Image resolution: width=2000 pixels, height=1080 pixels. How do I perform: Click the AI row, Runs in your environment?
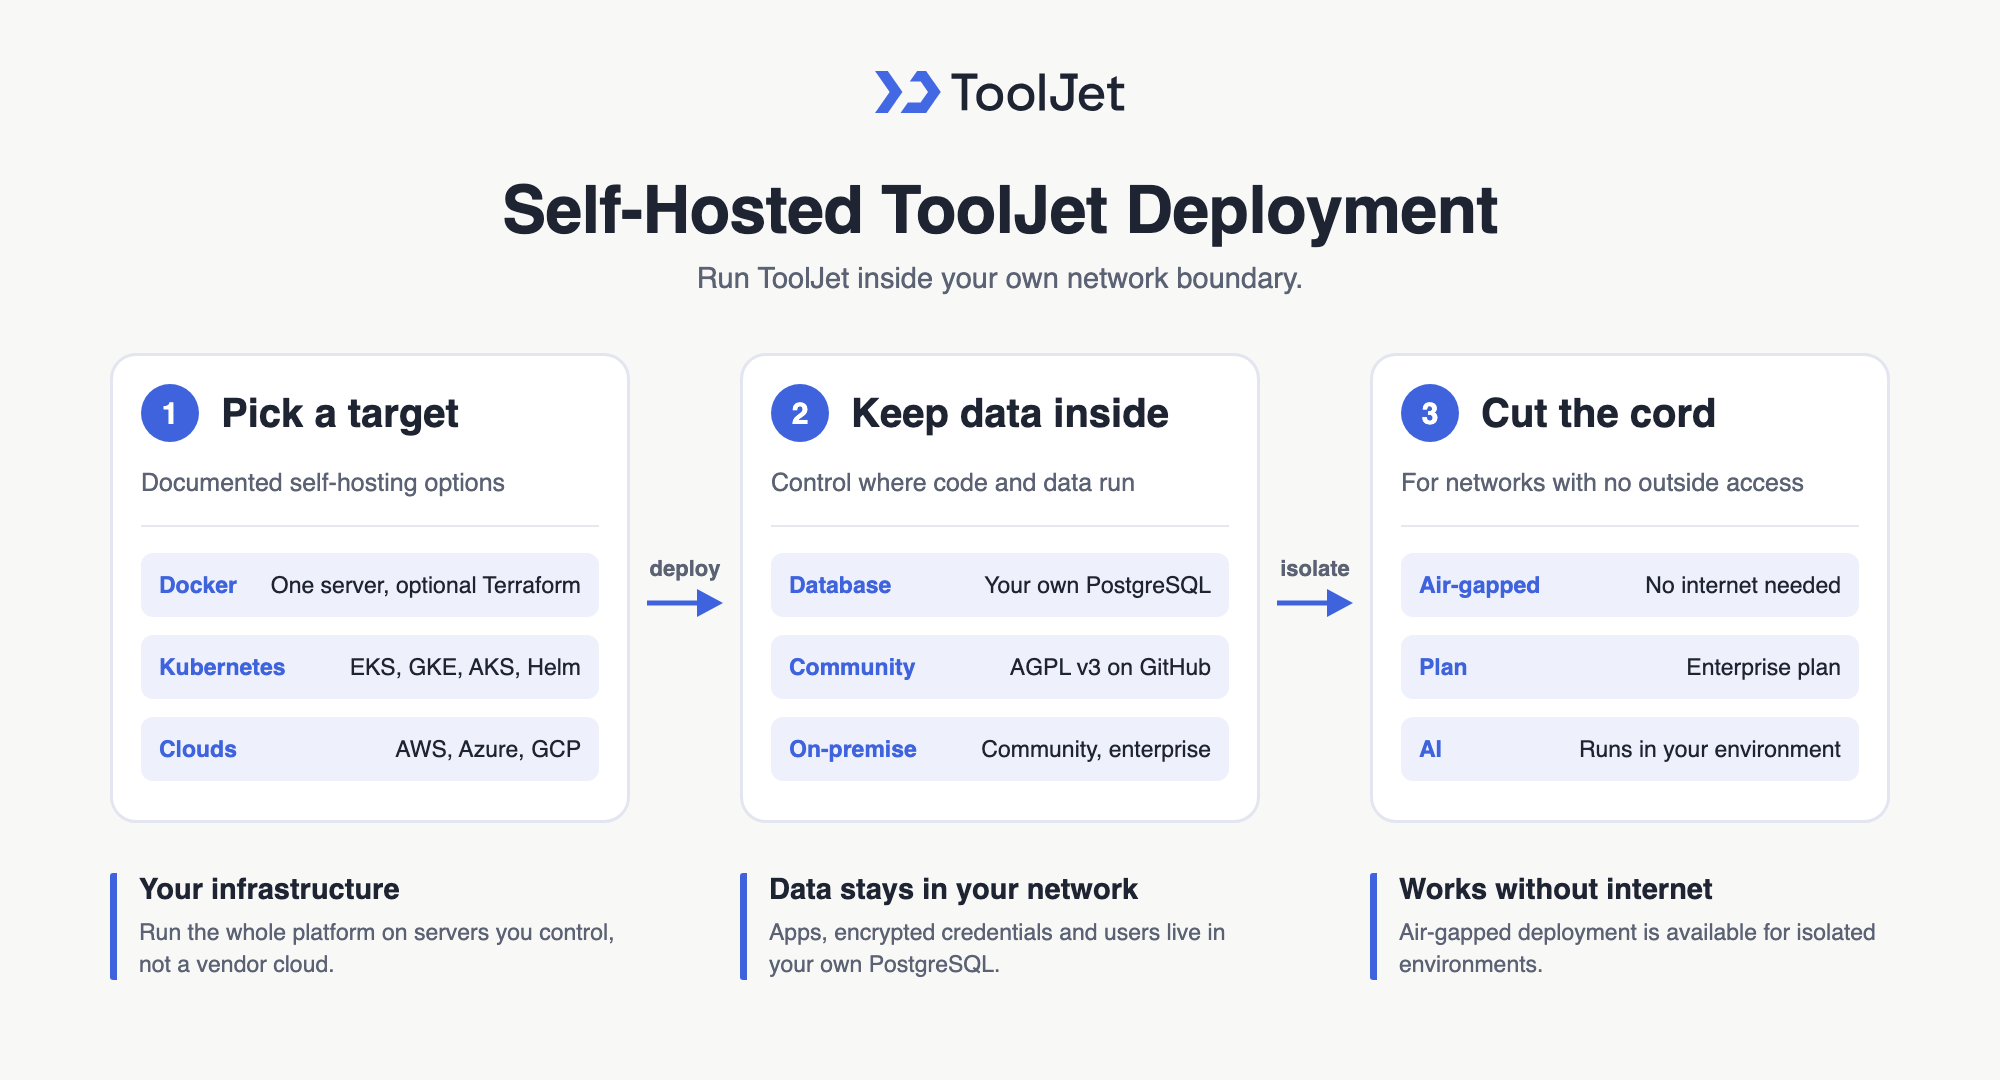1630,749
